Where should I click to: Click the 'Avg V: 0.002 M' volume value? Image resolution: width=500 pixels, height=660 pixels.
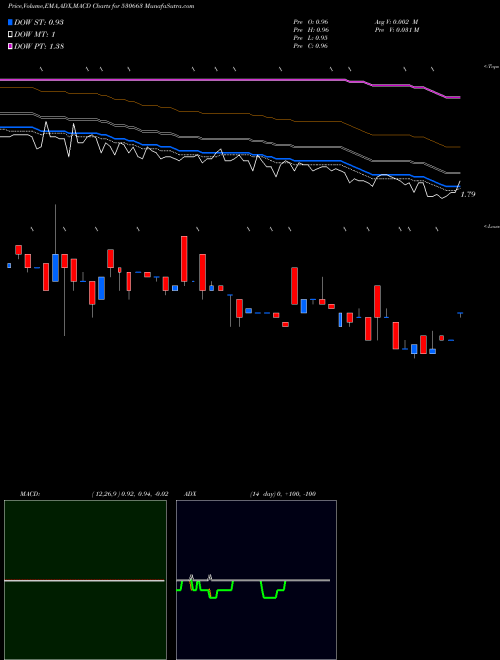[x=396, y=22]
